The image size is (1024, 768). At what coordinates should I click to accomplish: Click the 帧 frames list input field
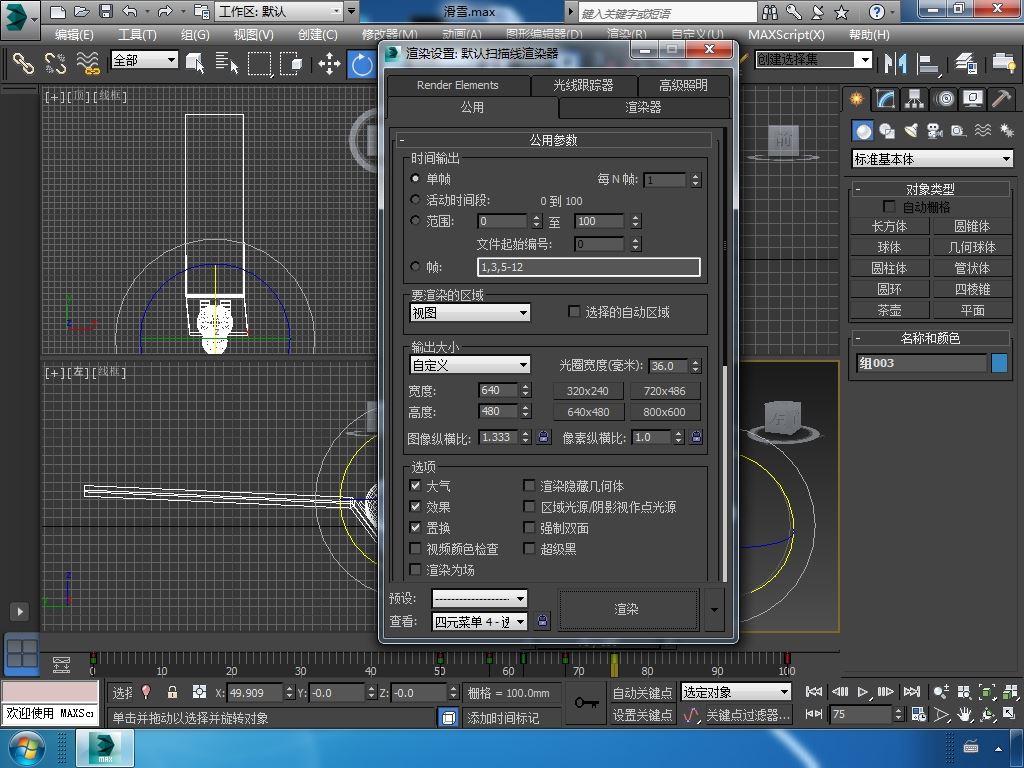(588, 267)
